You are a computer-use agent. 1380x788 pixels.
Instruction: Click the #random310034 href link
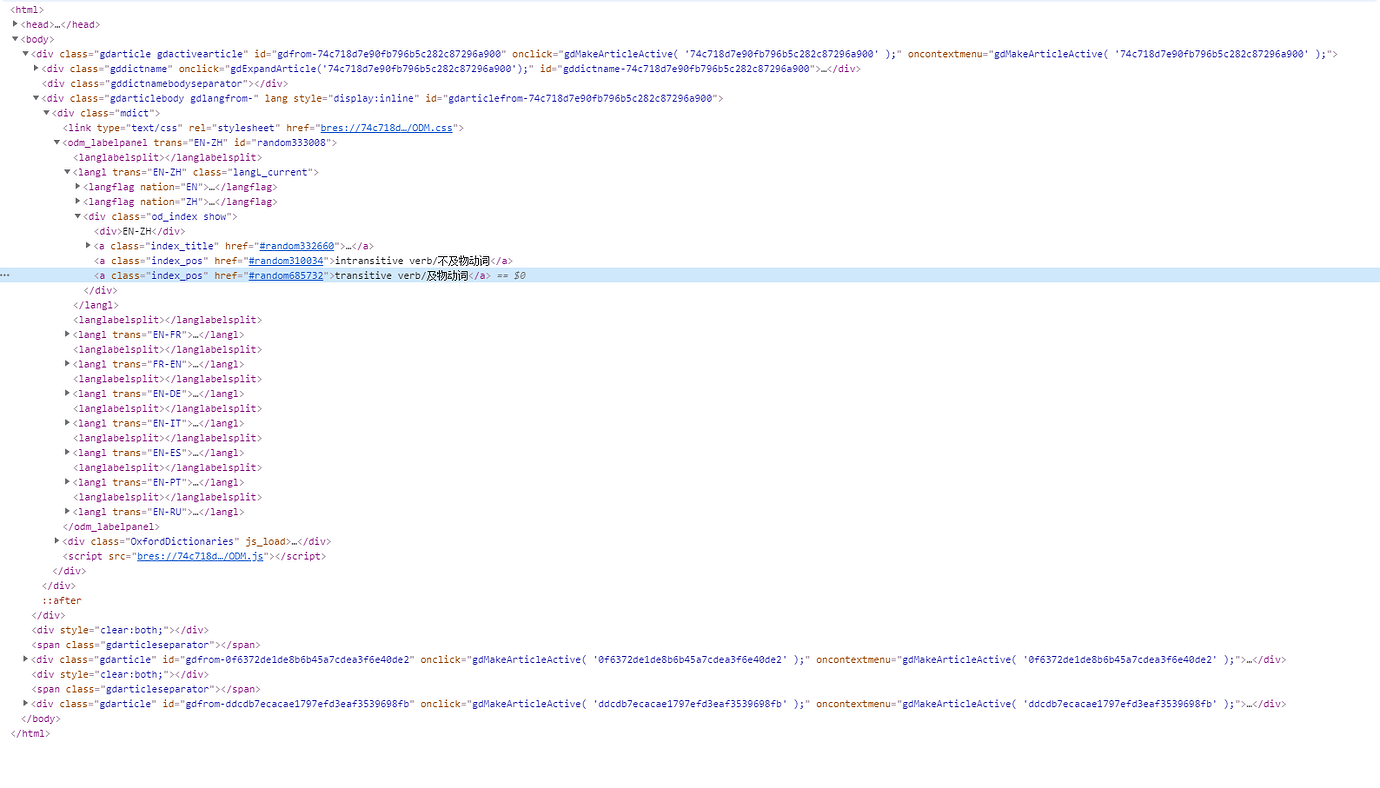(x=286, y=261)
